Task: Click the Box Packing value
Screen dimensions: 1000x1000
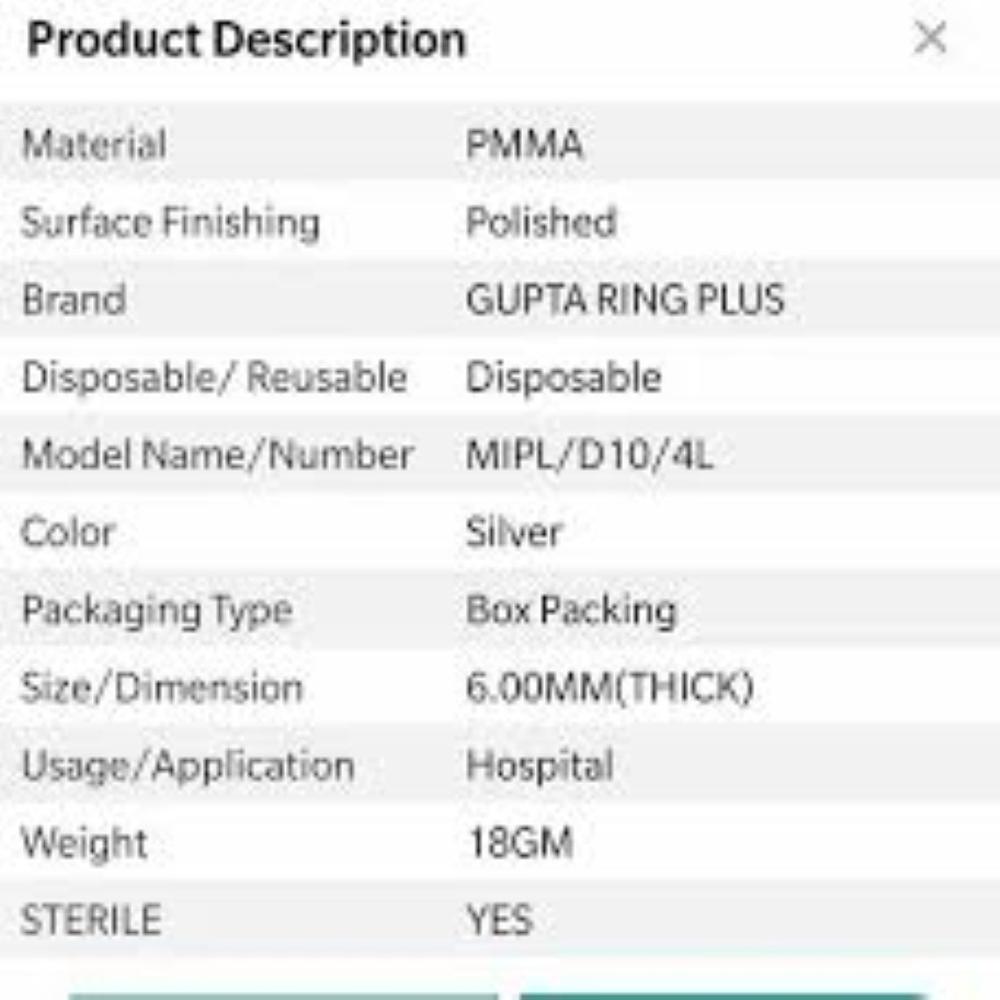Action: 572,610
